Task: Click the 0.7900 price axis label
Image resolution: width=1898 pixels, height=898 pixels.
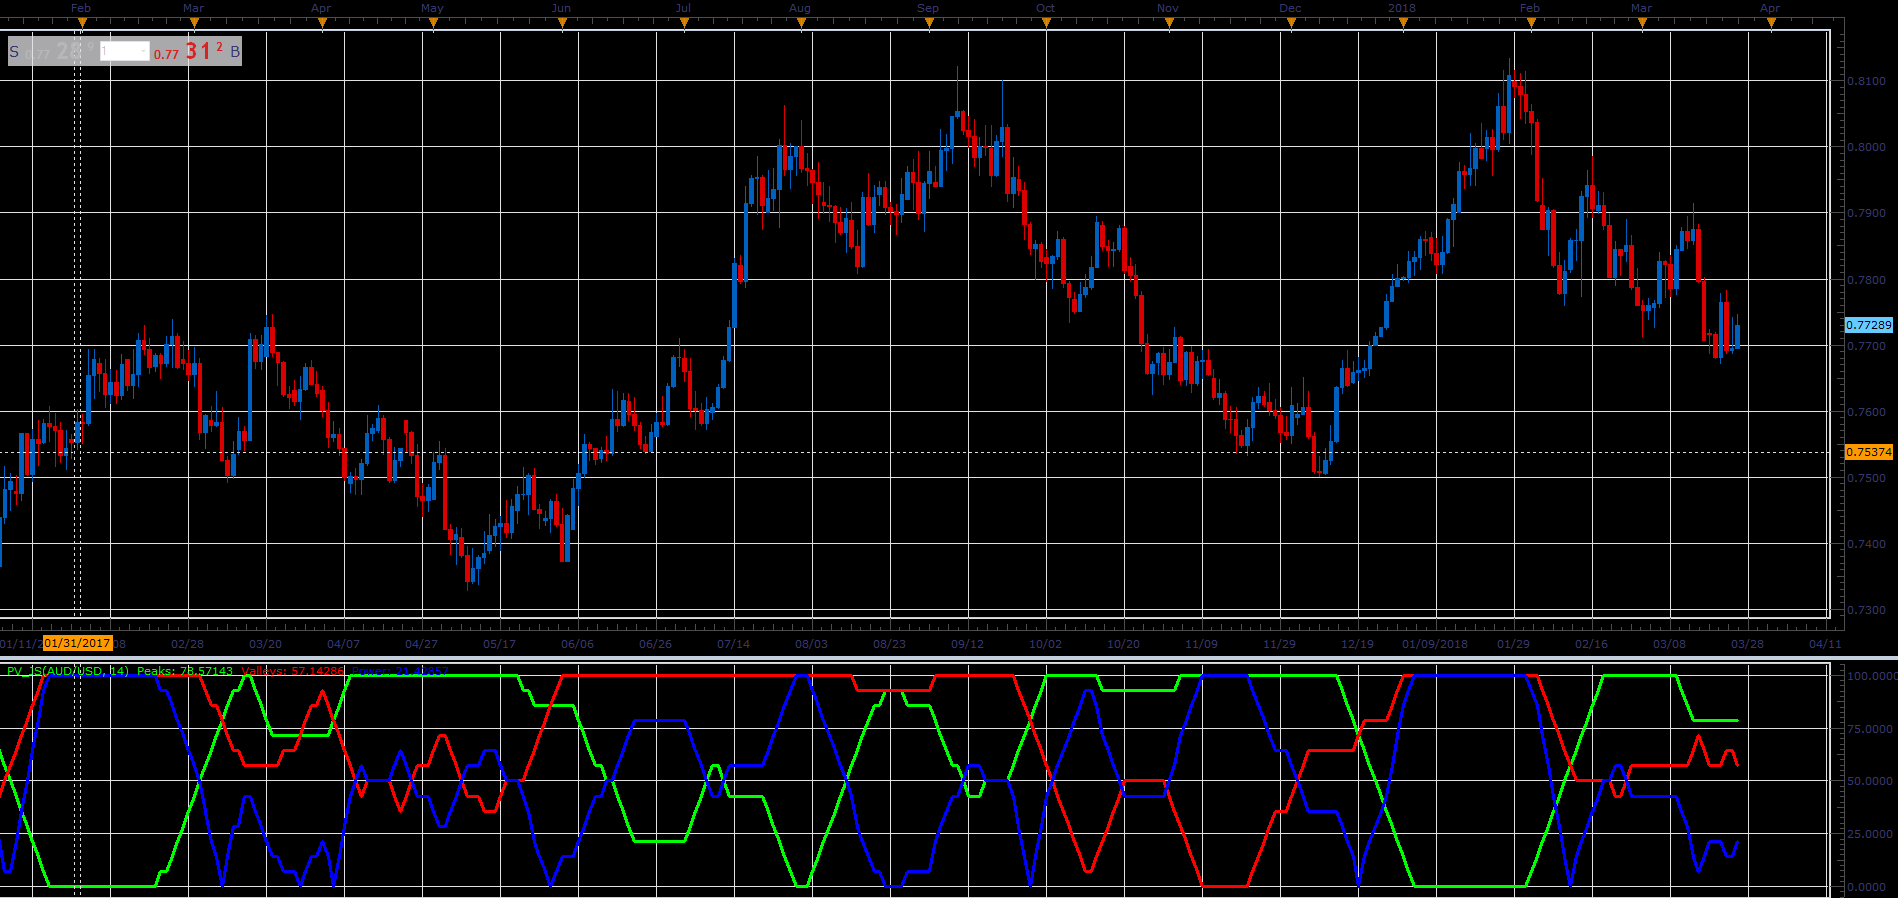Action: coord(1866,213)
